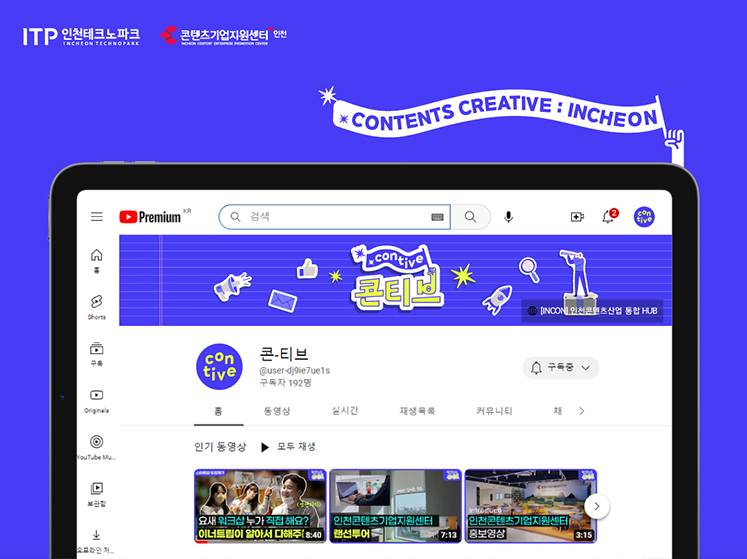Click the ITP 인천테크노파크 logo
This screenshot has width=747, height=559.
[x=81, y=36]
